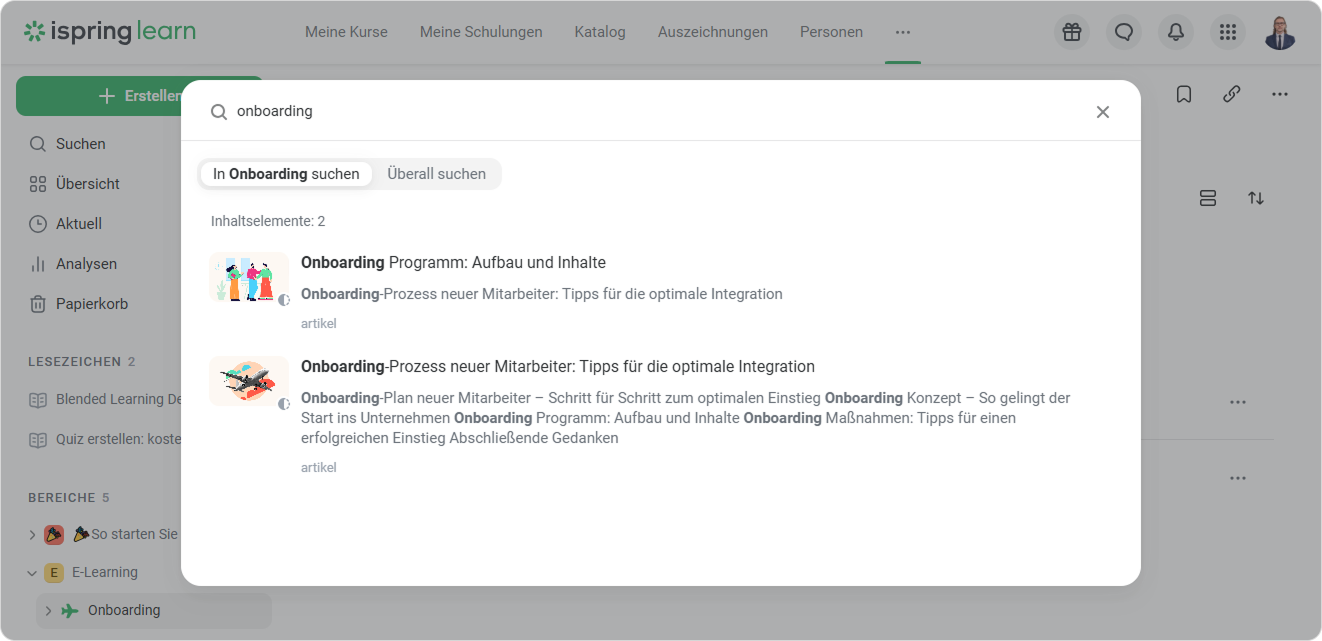Collapse the E-Learning area
The width and height of the screenshot is (1322, 641).
(33, 573)
